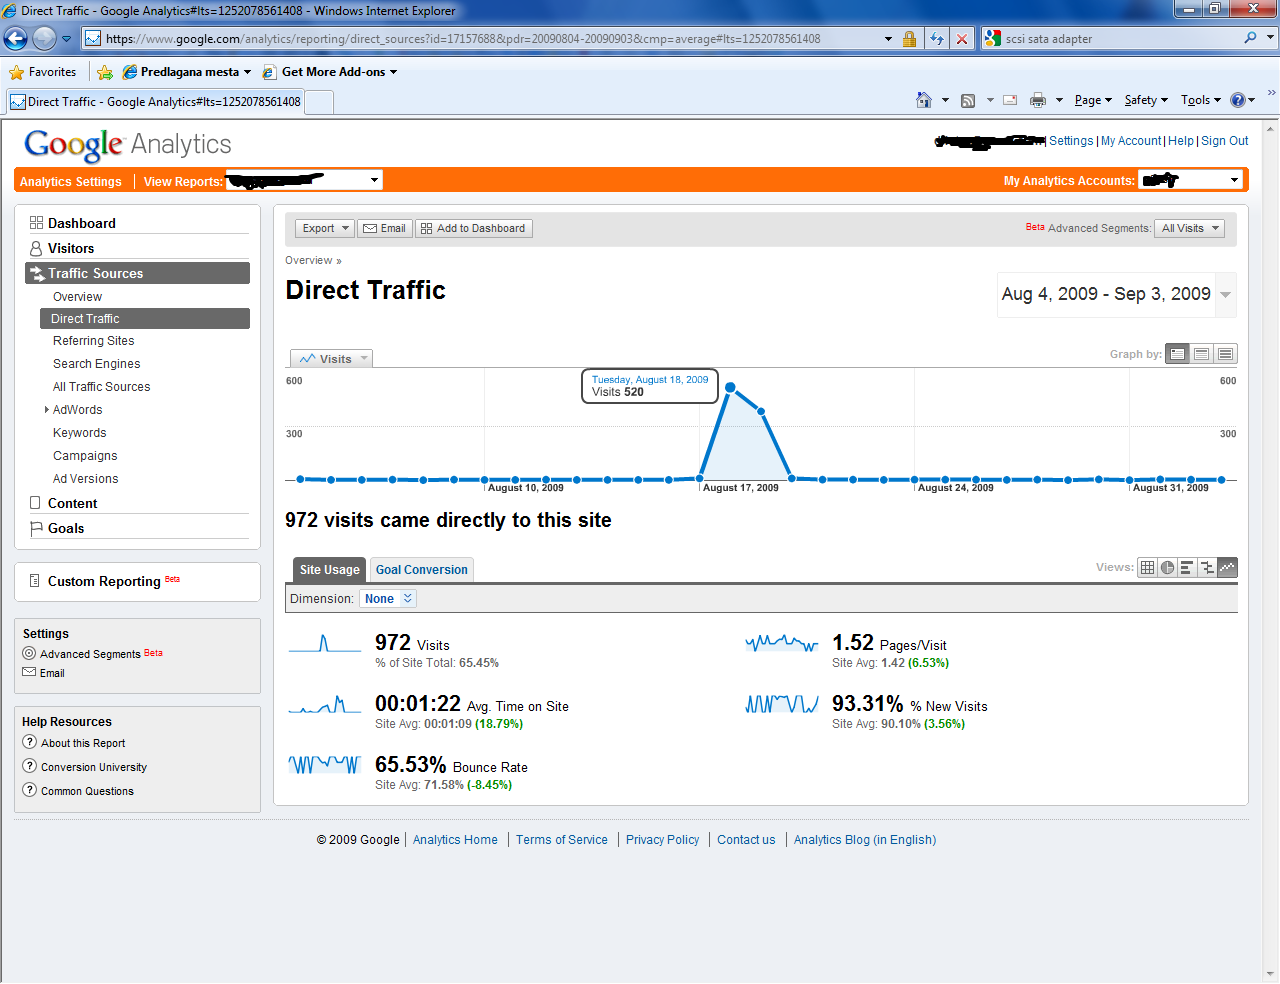
Task: Set graph by day
Action: [1178, 354]
